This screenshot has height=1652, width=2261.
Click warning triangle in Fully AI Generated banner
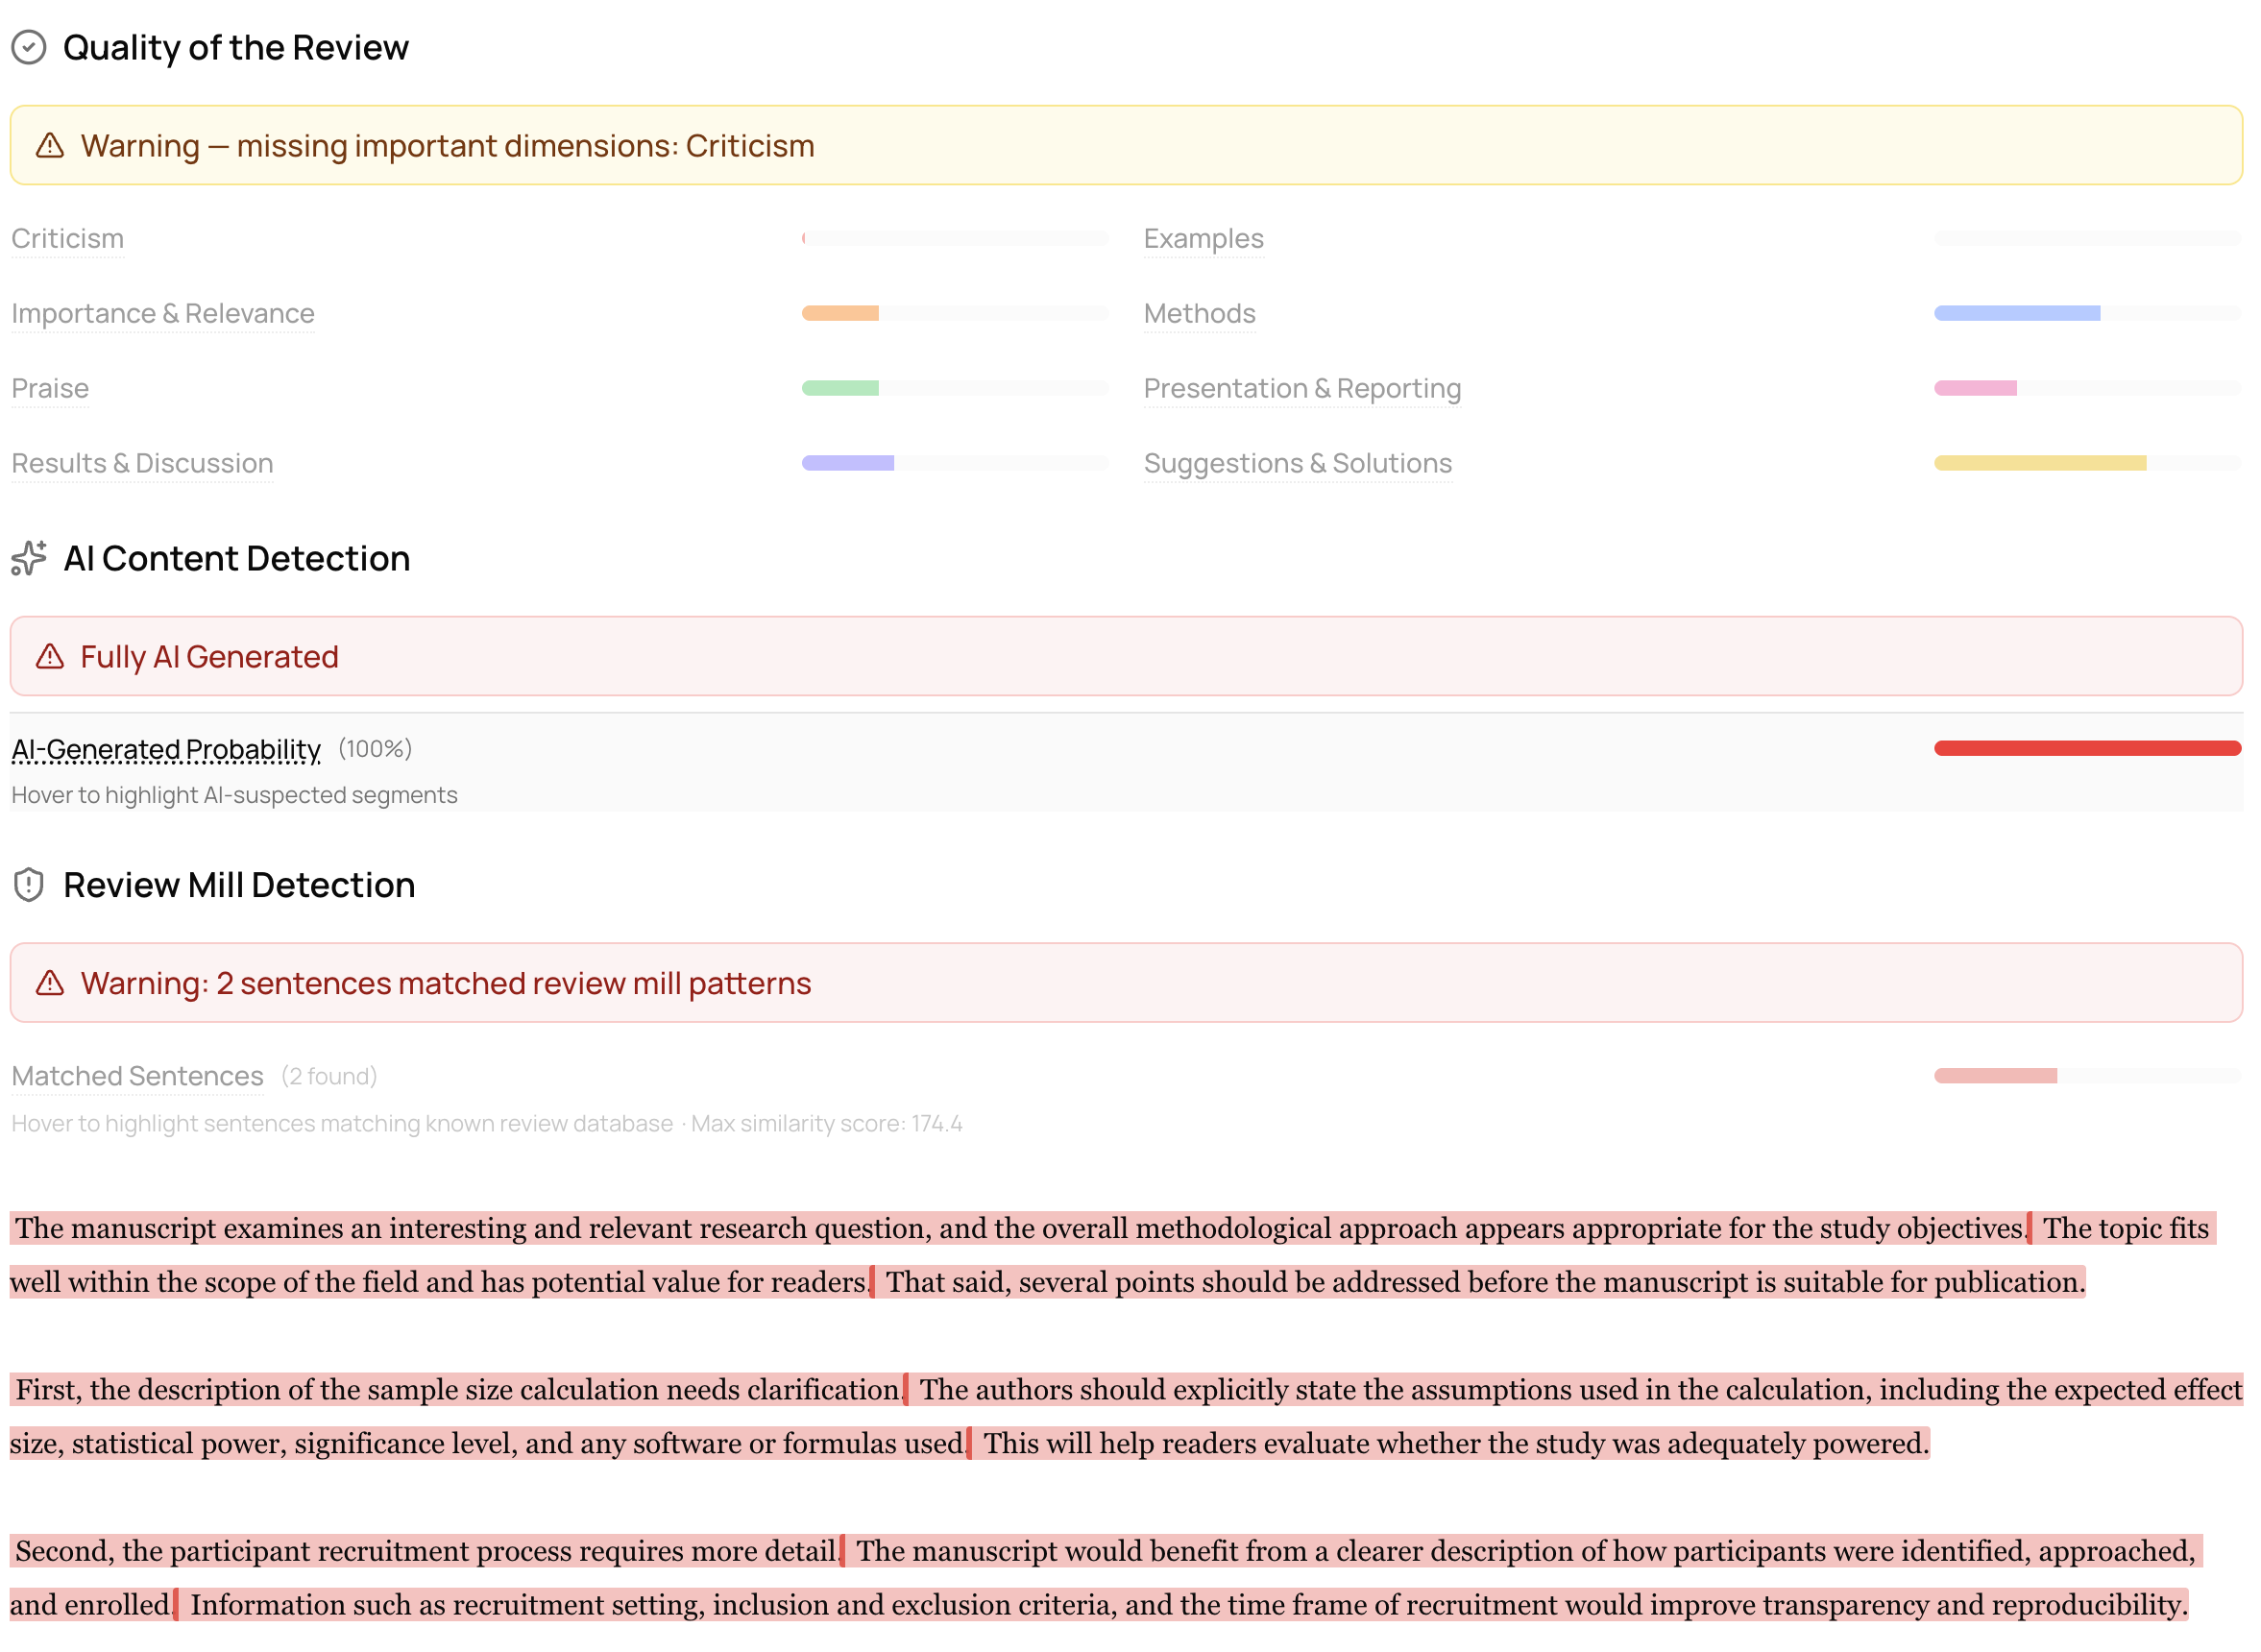coord(50,657)
